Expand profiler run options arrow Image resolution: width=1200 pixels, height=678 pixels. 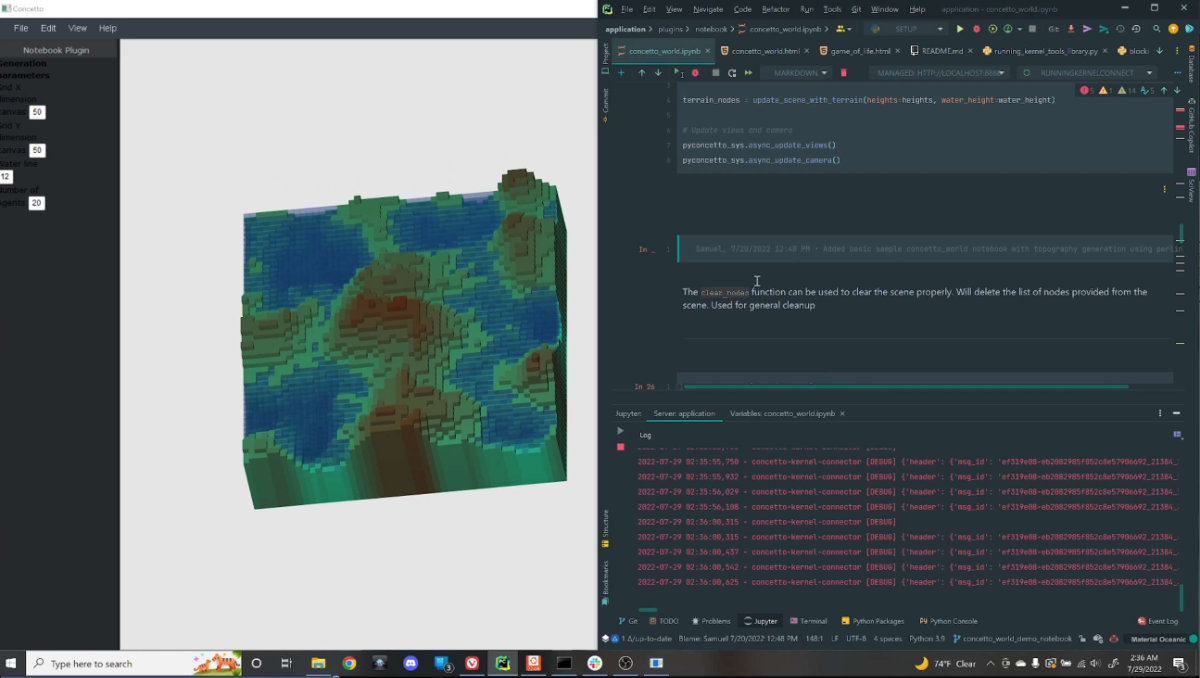click(x=1019, y=29)
